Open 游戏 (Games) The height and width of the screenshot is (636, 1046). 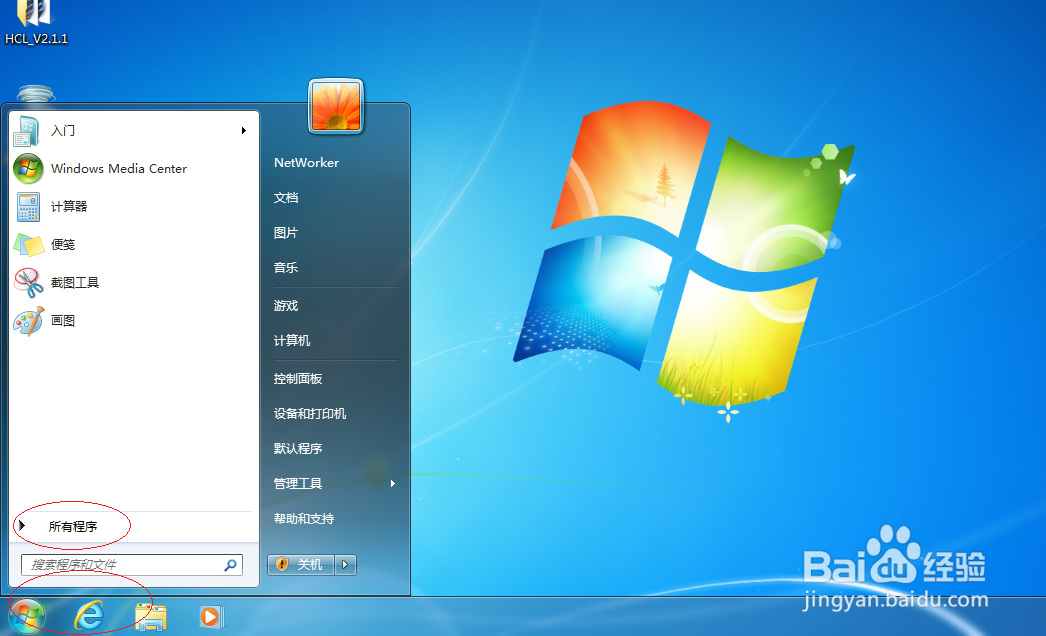tap(286, 306)
